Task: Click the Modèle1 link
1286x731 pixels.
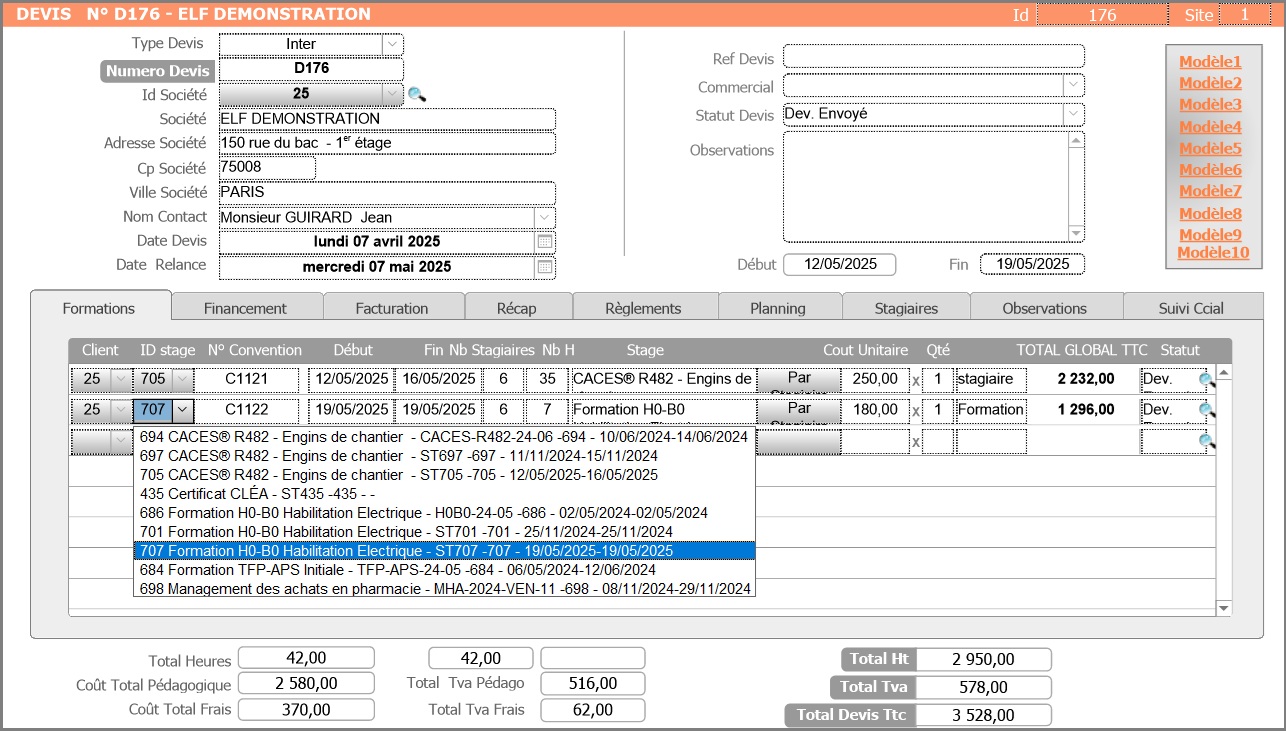Action: coord(1210,62)
